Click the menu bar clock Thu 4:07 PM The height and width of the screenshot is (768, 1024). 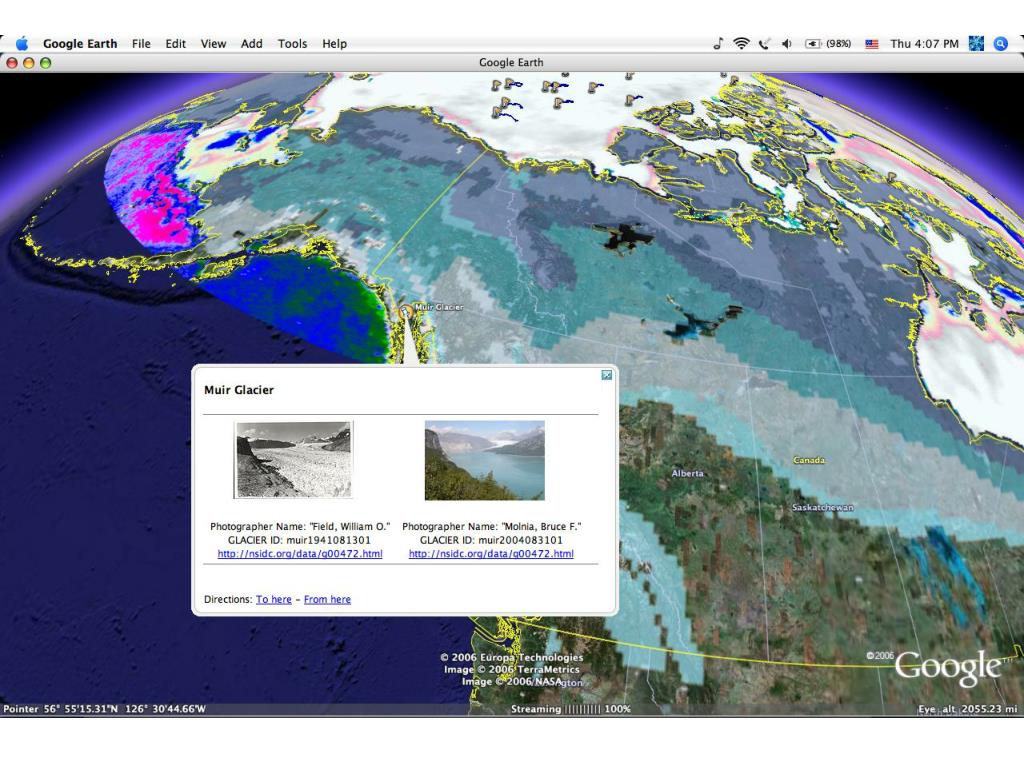(924, 44)
